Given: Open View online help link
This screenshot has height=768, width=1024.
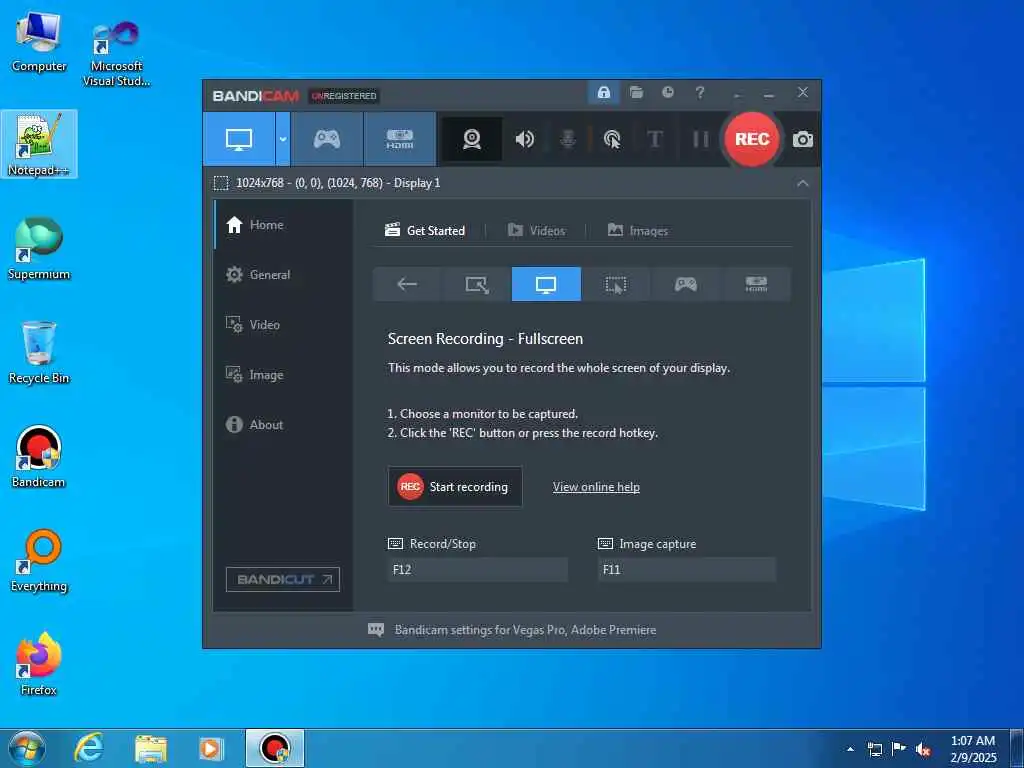Looking at the screenshot, I should pyautogui.click(x=596, y=487).
